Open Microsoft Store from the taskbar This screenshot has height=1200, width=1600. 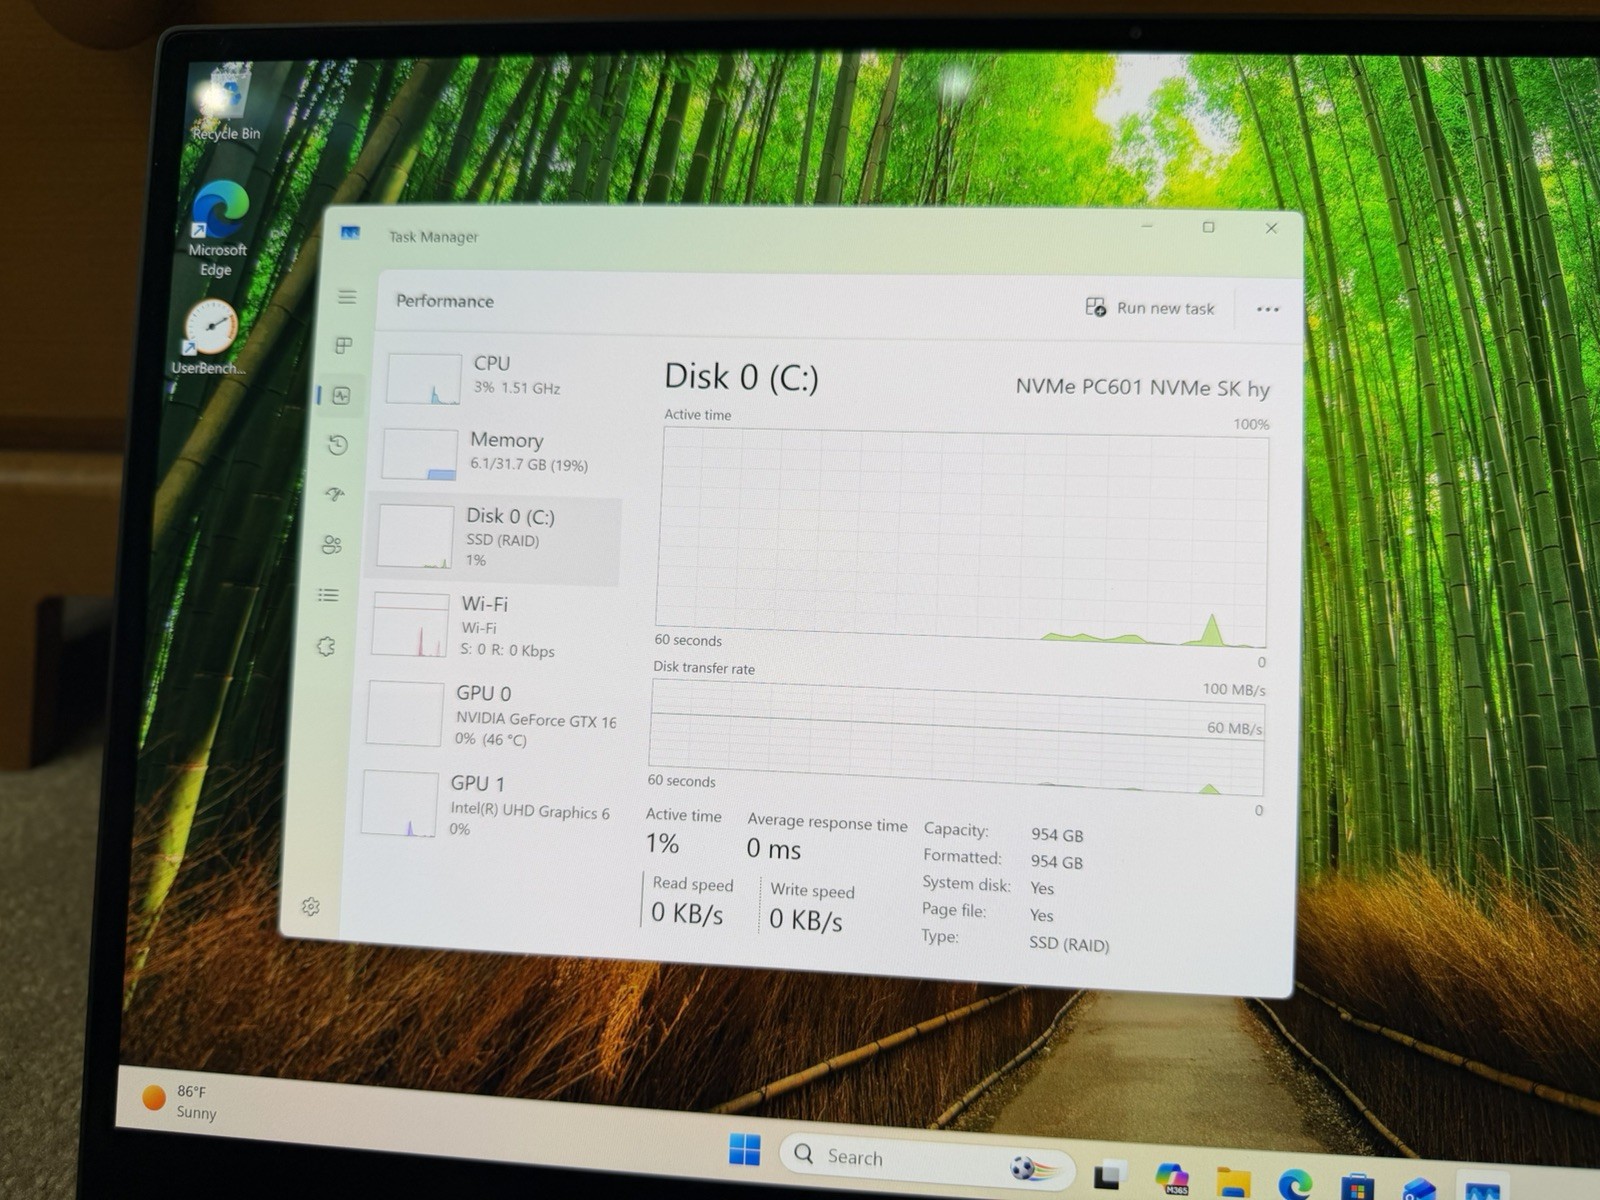click(1357, 1188)
